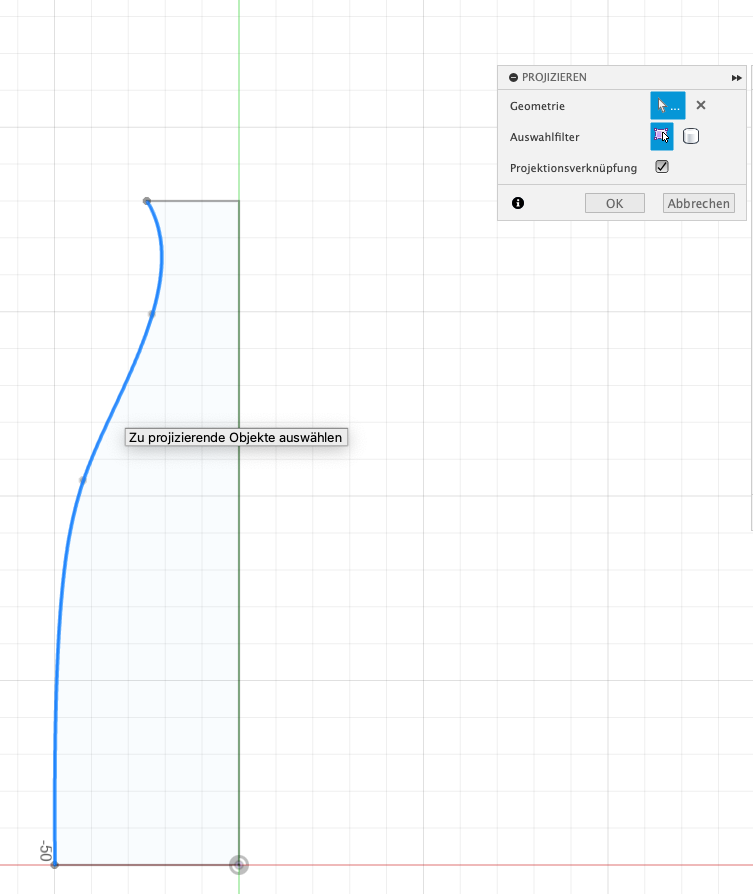753x894 pixels.
Task: Expand the dialog using double-arrow icon
Action: pyautogui.click(x=737, y=77)
